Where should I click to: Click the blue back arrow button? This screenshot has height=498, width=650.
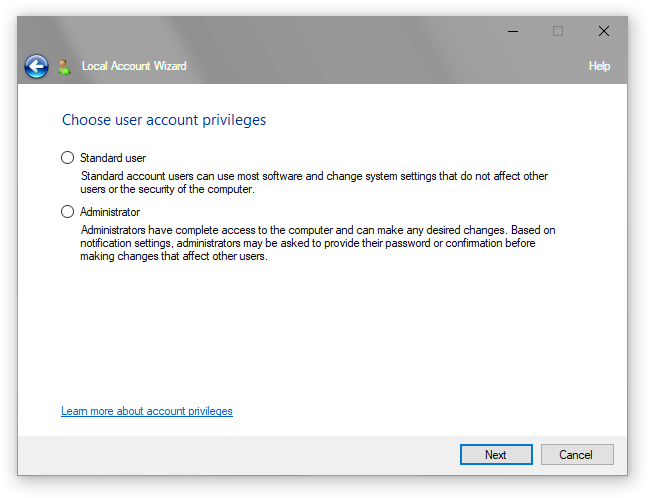point(36,66)
